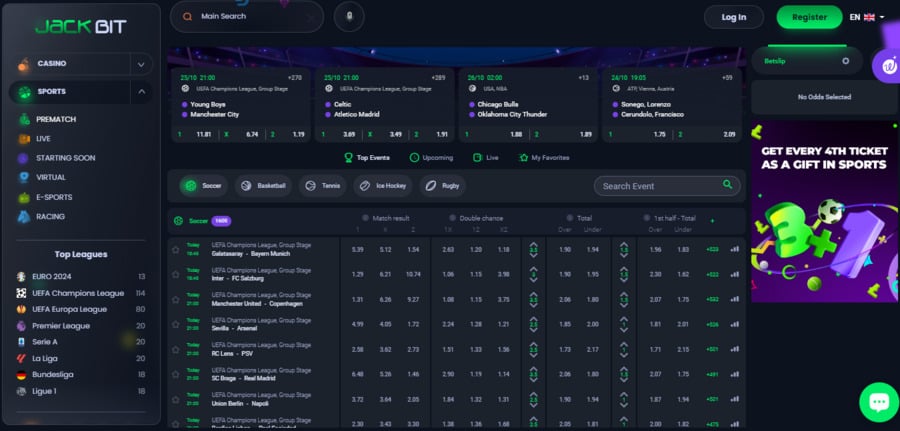900x431 pixels.
Task: Click the Prematch sidebar icon
Action: 24,119
